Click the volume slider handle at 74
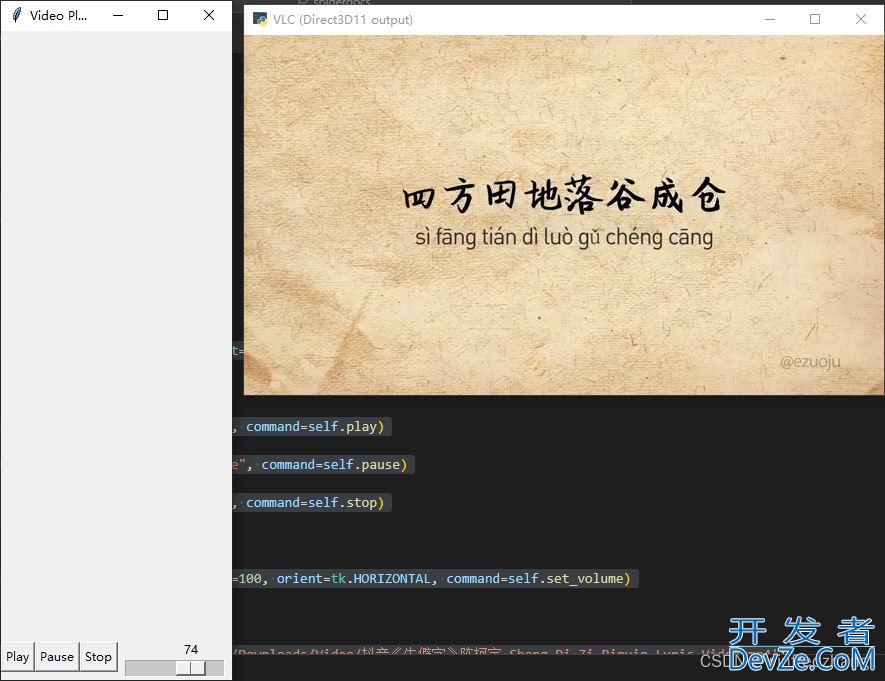This screenshot has height=681, width=885. [191, 668]
